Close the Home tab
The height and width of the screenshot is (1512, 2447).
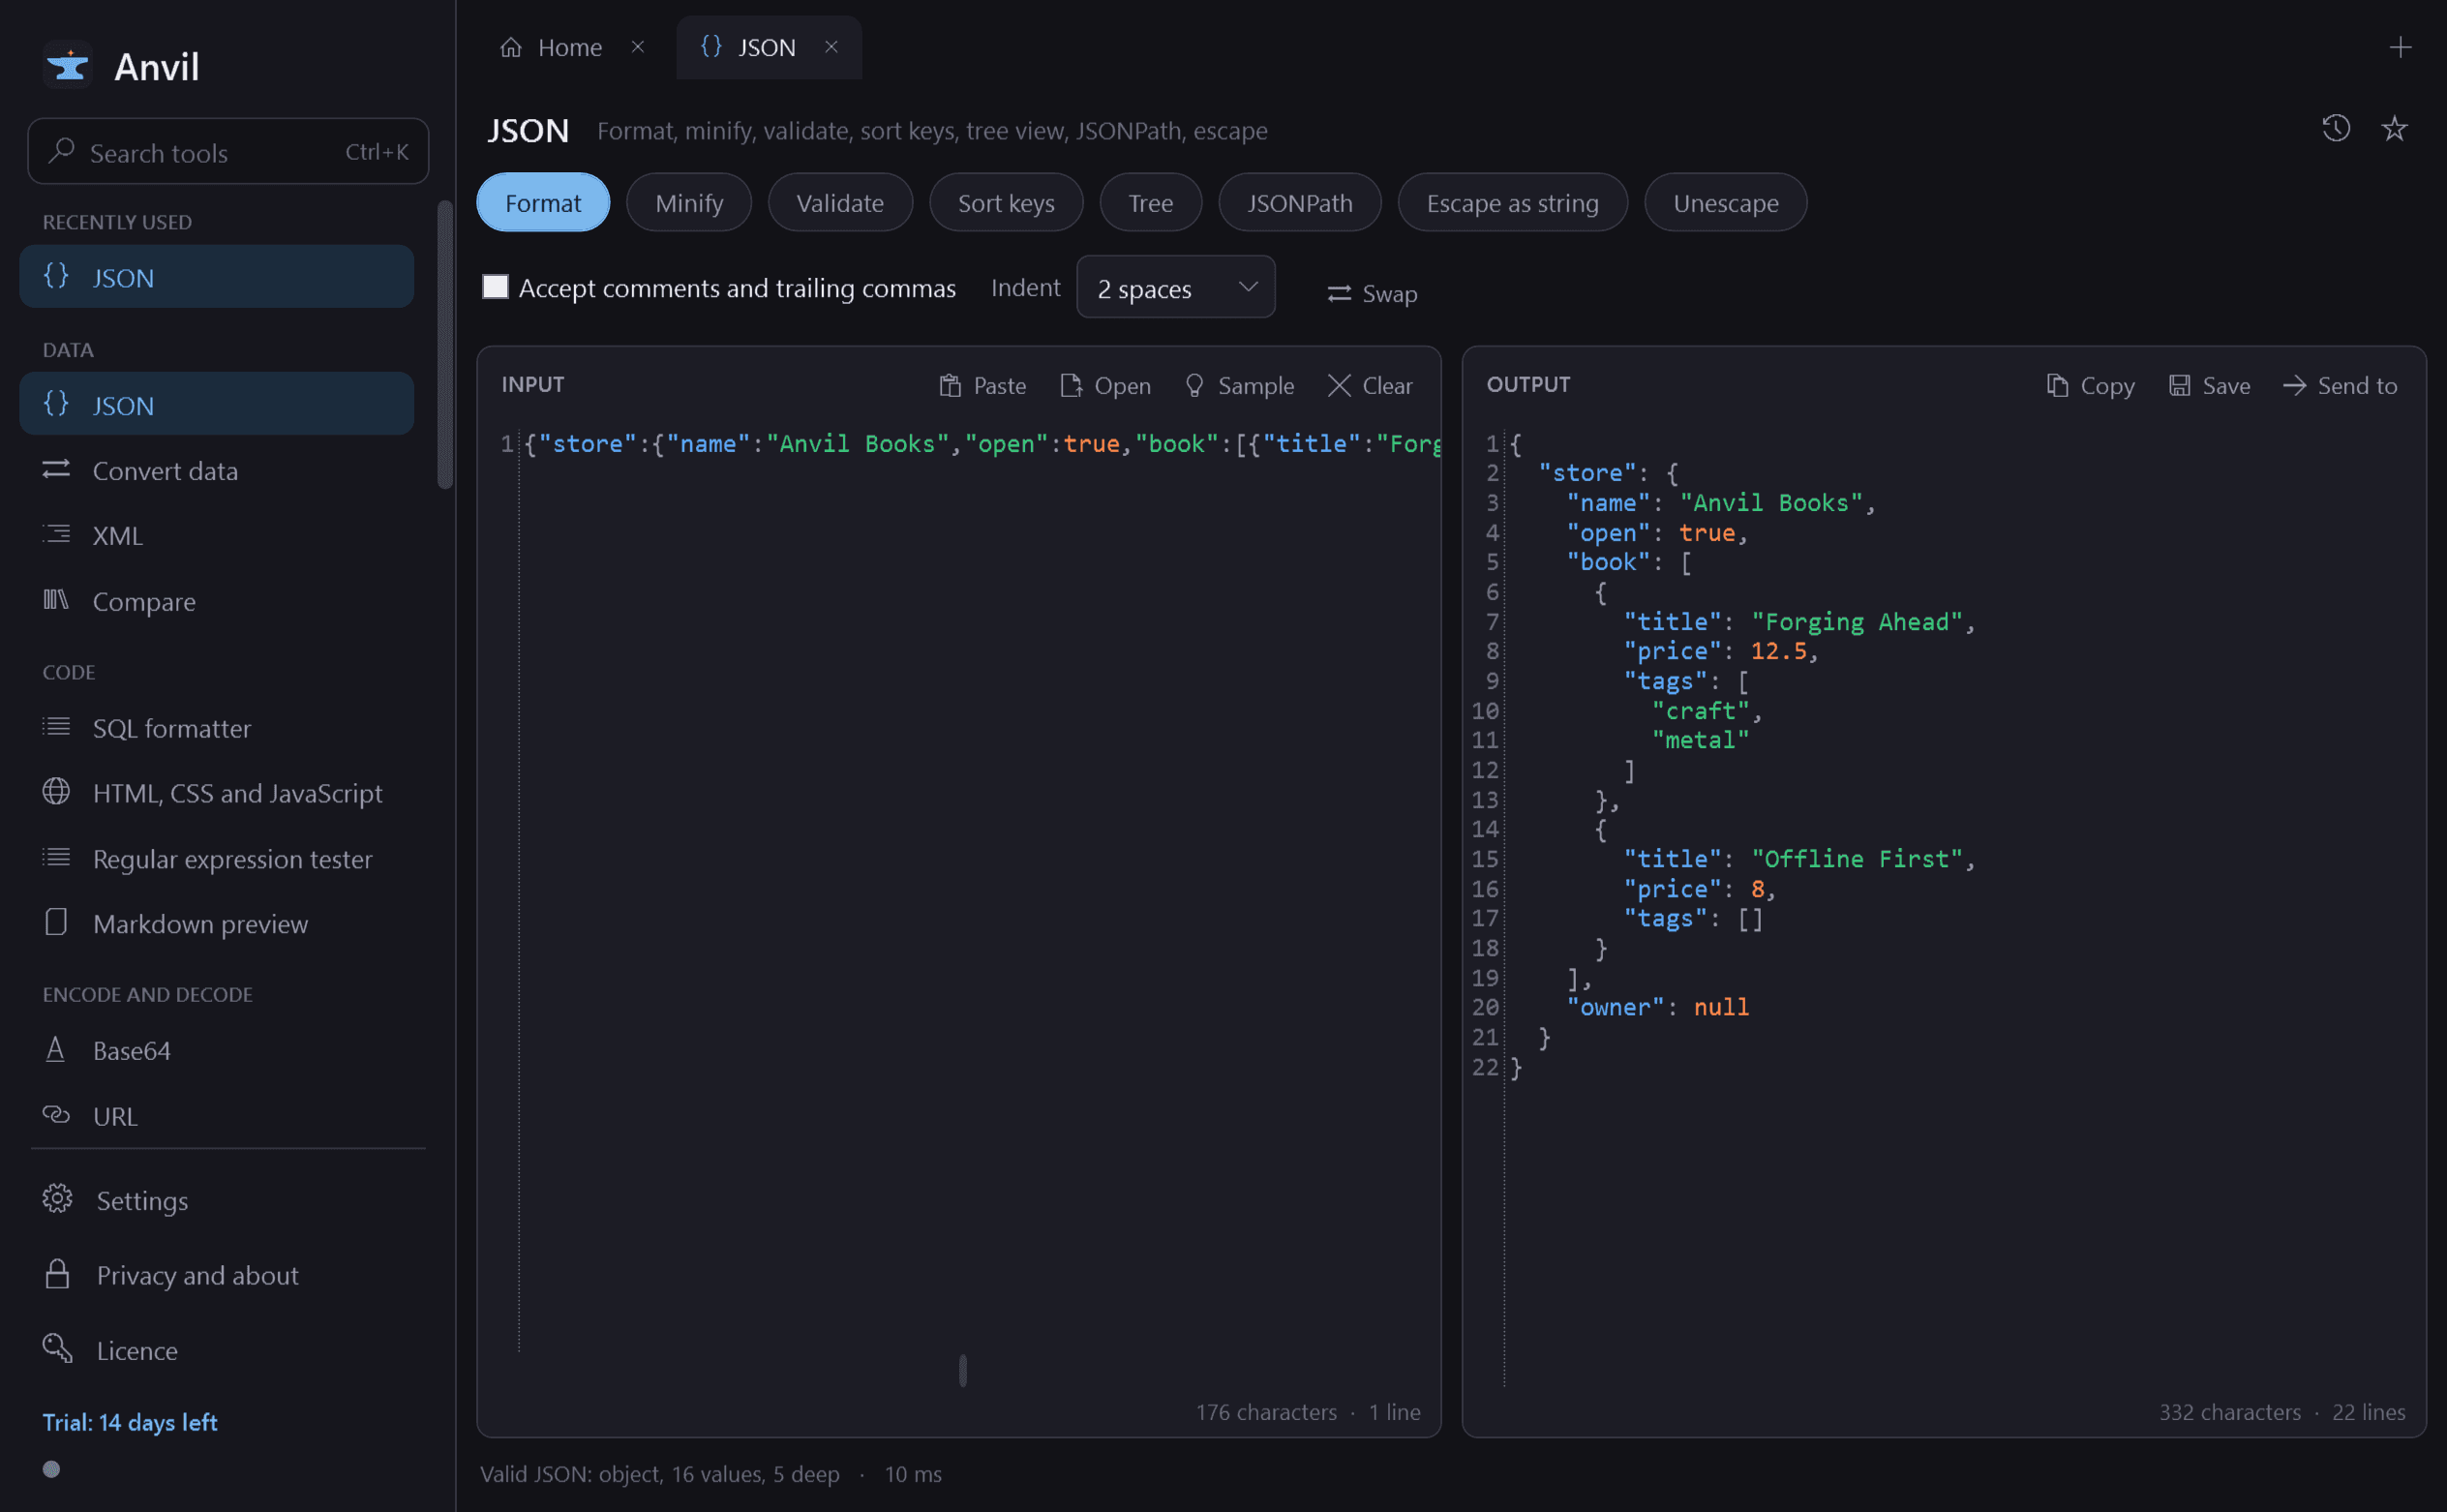(638, 47)
